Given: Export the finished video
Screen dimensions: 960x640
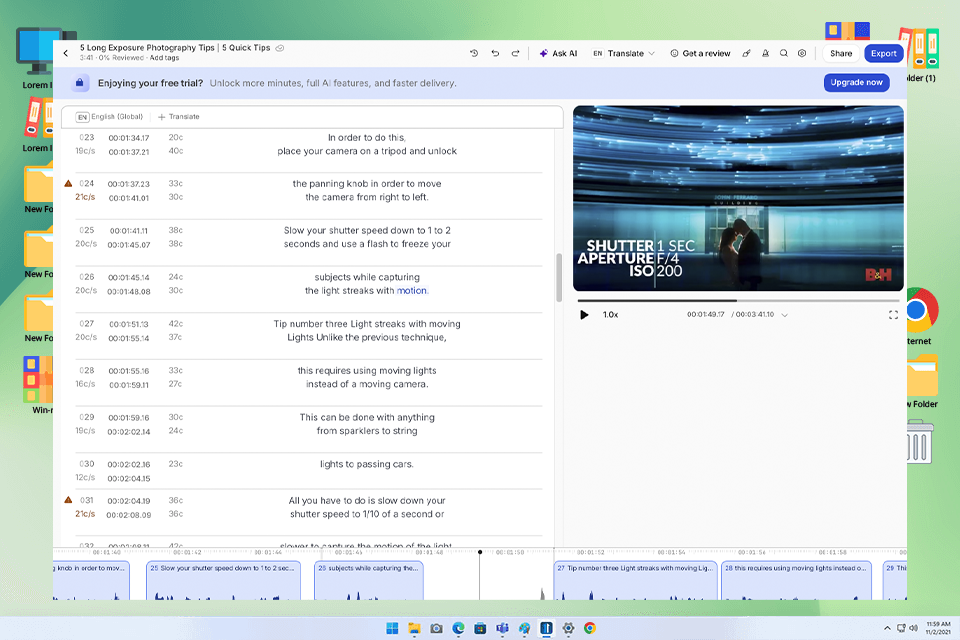Looking at the screenshot, I should coord(883,53).
